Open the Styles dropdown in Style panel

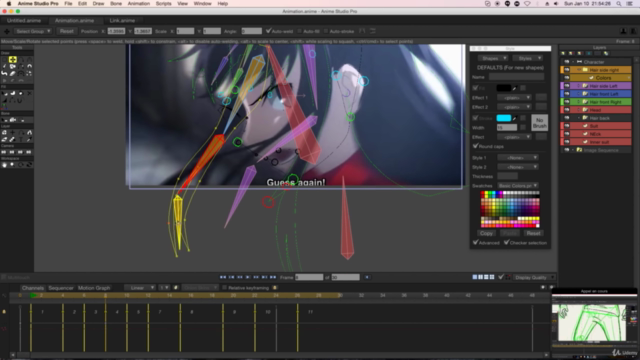[528, 58]
